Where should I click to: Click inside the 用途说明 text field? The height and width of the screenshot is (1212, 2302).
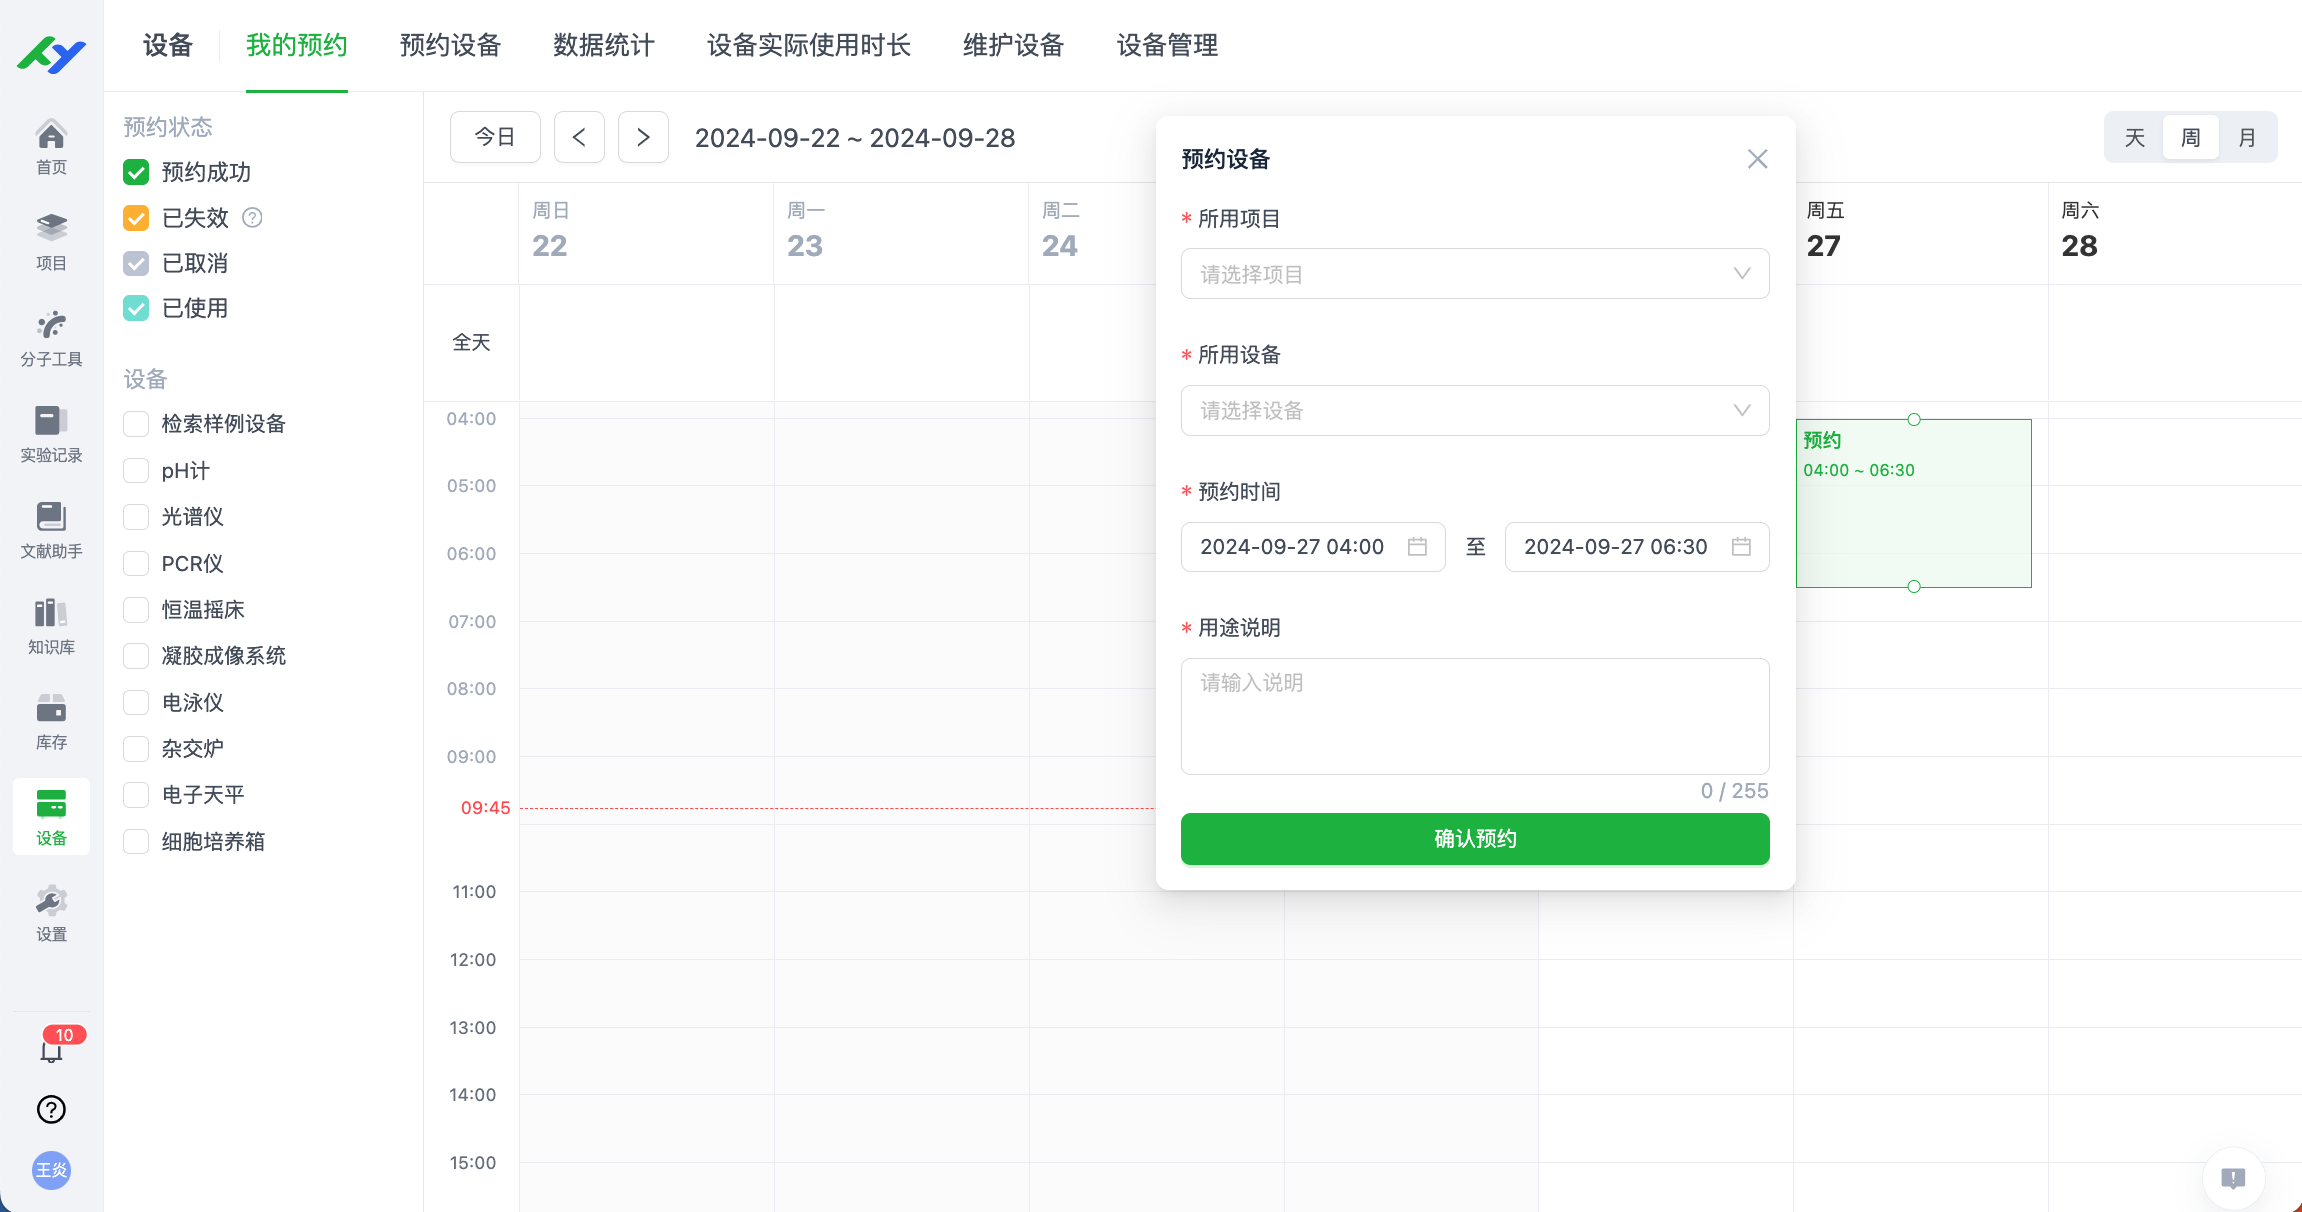(x=1474, y=716)
